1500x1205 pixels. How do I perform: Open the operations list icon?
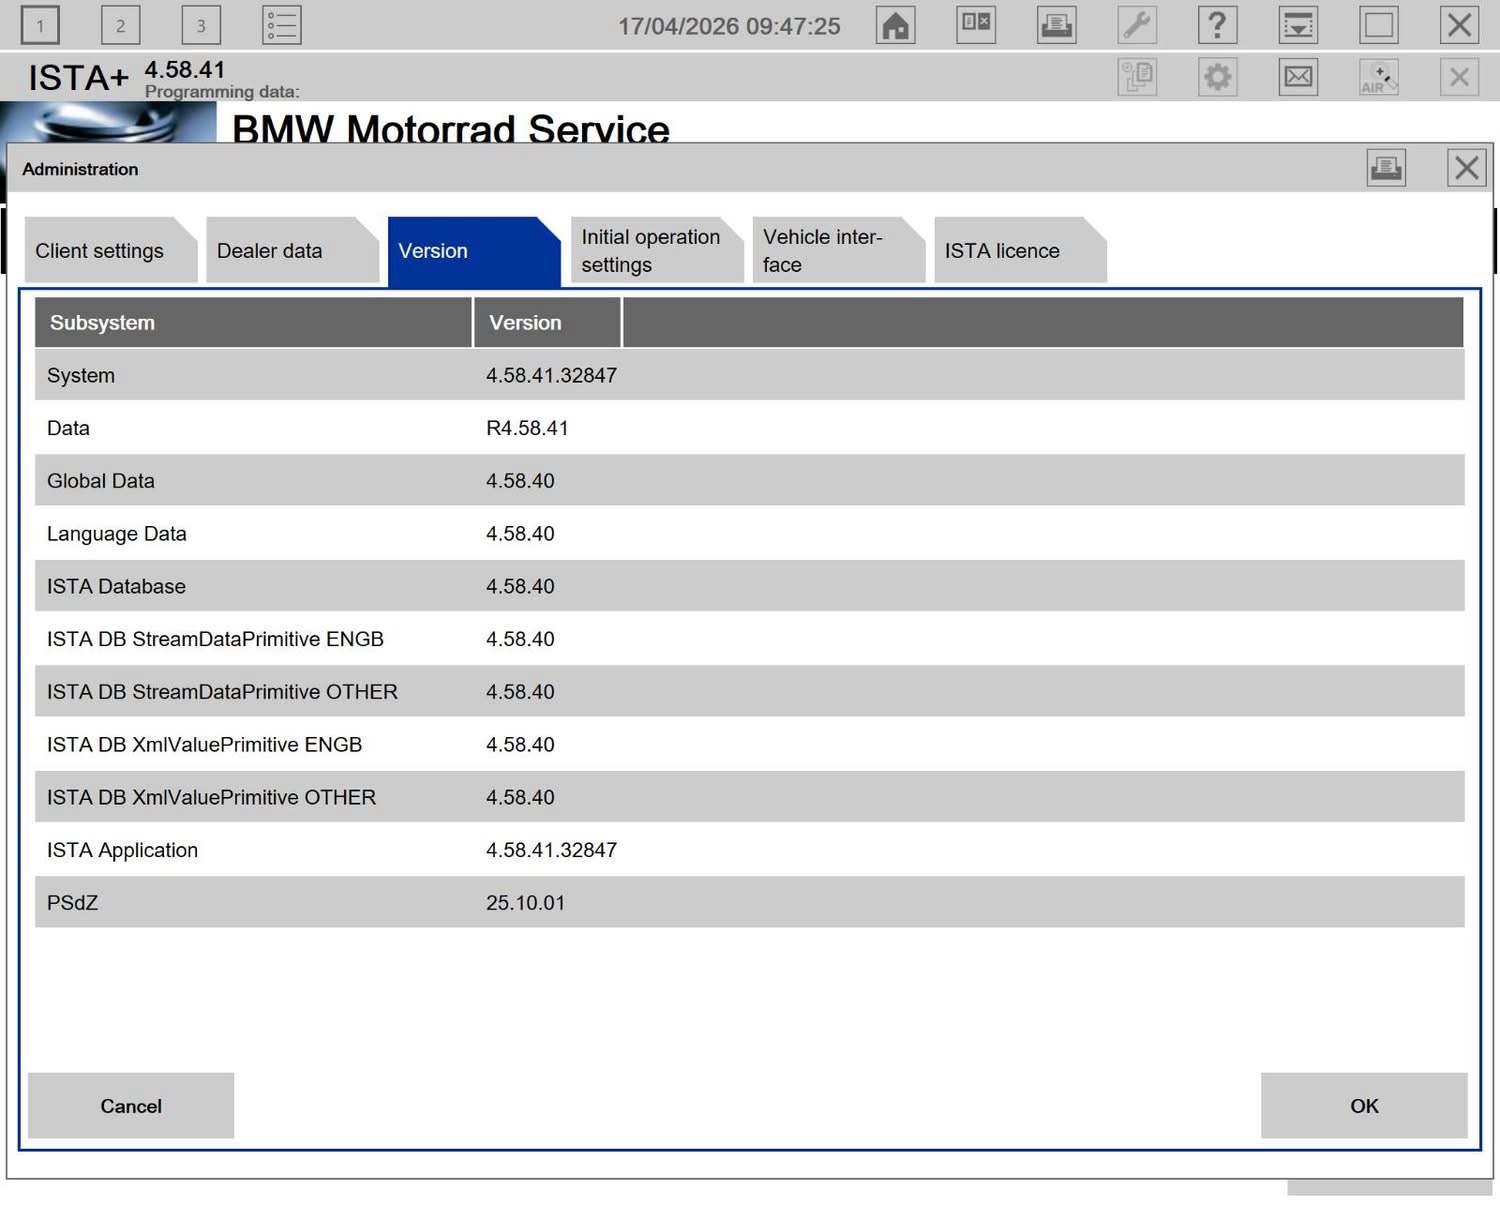click(x=281, y=25)
